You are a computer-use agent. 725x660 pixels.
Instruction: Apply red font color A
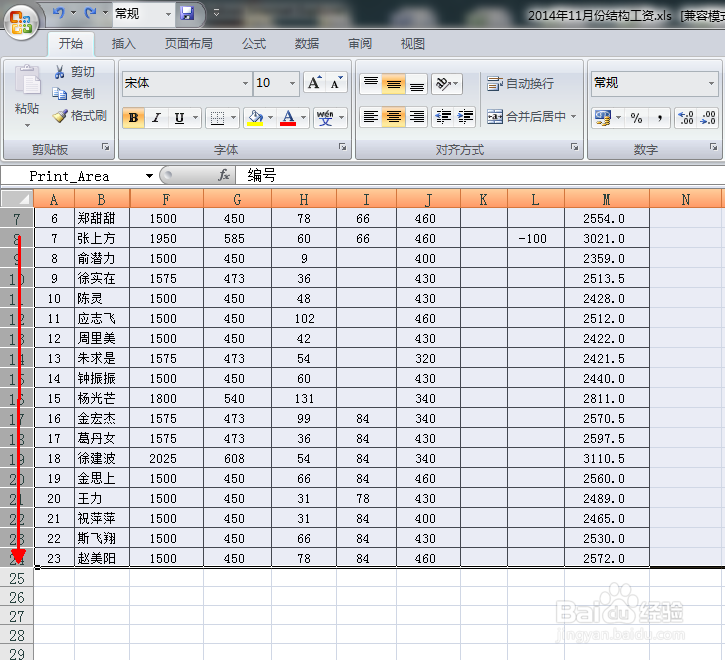(288, 118)
